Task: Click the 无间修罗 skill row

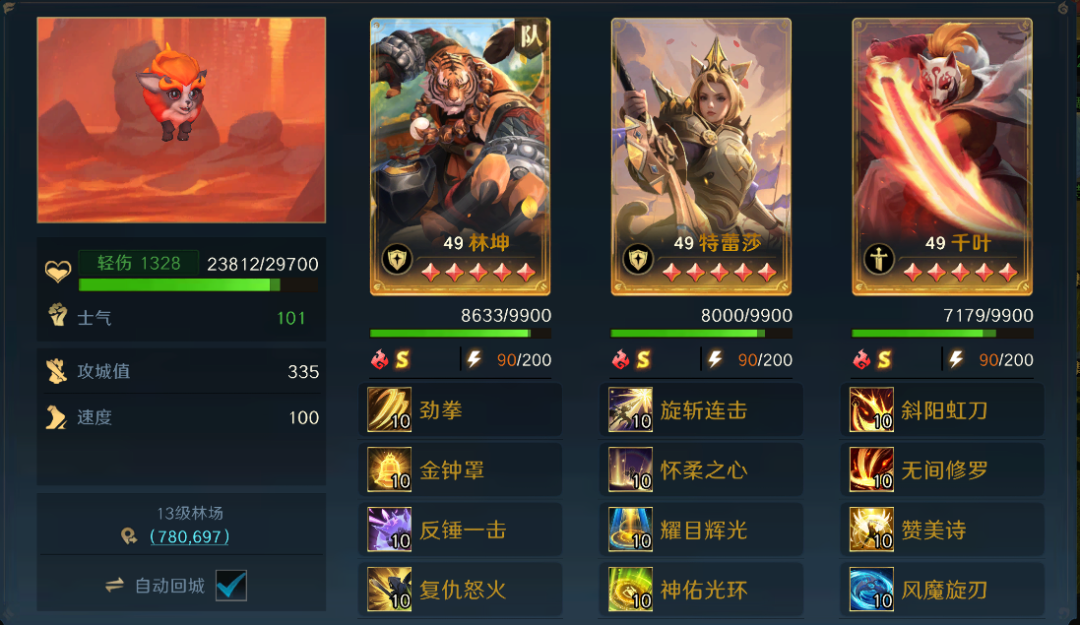Action: click(942, 470)
